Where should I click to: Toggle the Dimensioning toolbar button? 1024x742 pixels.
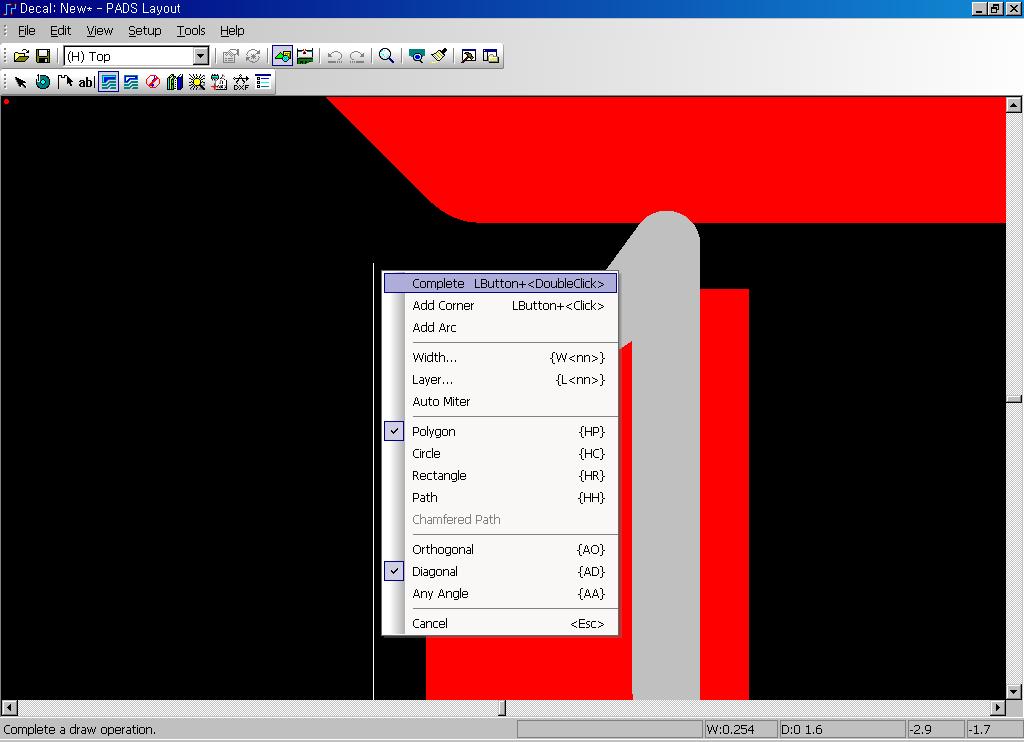[x=305, y=56]
